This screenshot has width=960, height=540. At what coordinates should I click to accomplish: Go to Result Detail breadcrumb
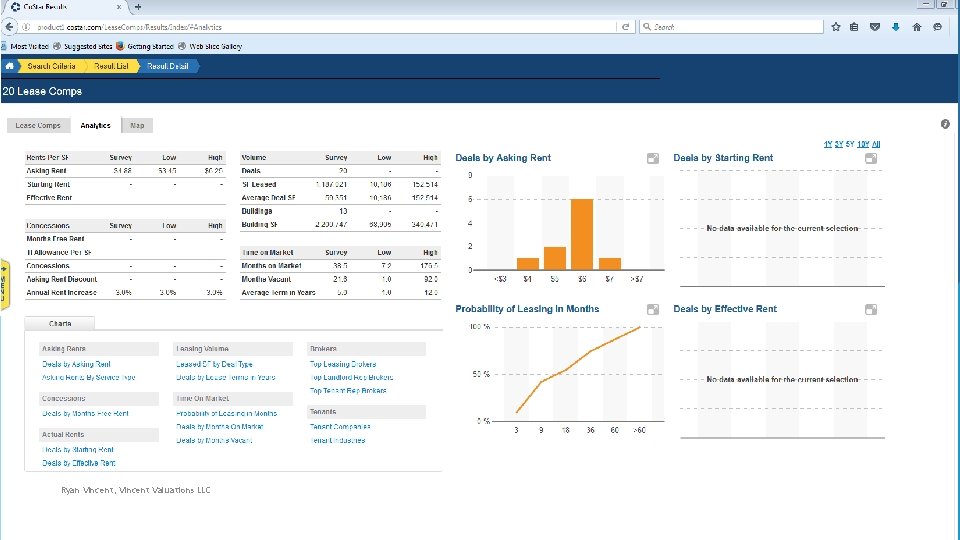pyautogui.click(x=168, y=66)
